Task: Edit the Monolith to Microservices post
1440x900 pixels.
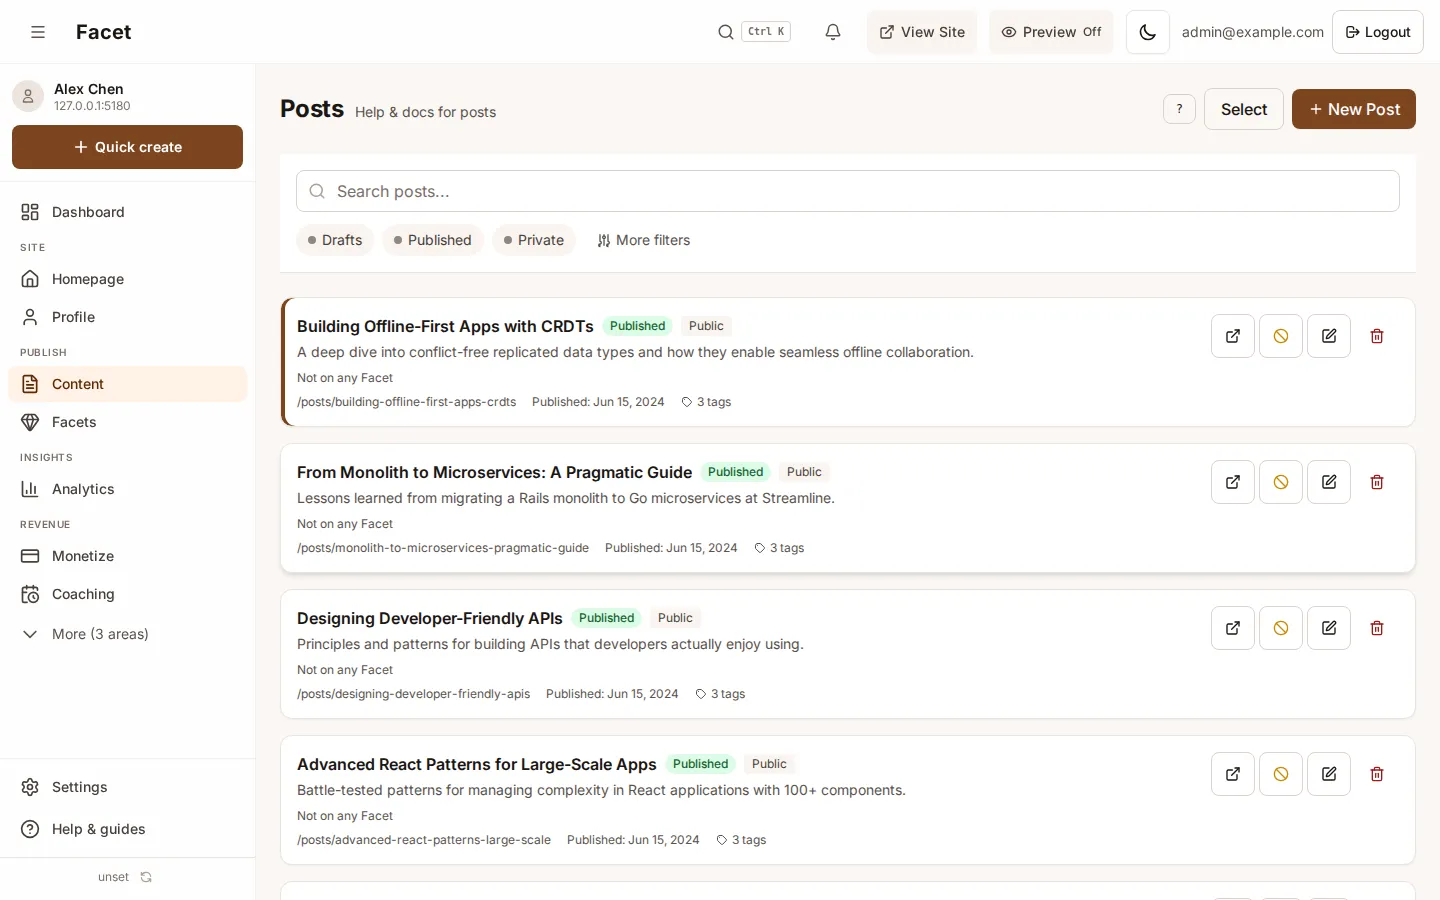Action: pos(1329,482)
